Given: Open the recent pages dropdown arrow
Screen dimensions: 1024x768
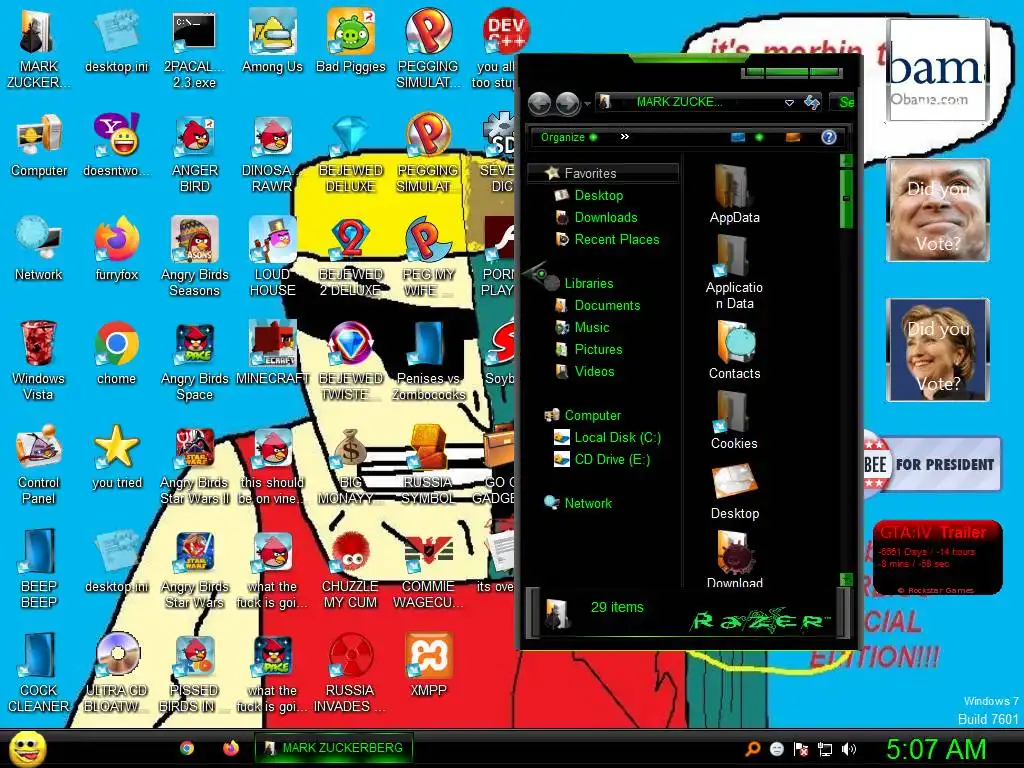Looking at the screenshot, I should [587, 103].
